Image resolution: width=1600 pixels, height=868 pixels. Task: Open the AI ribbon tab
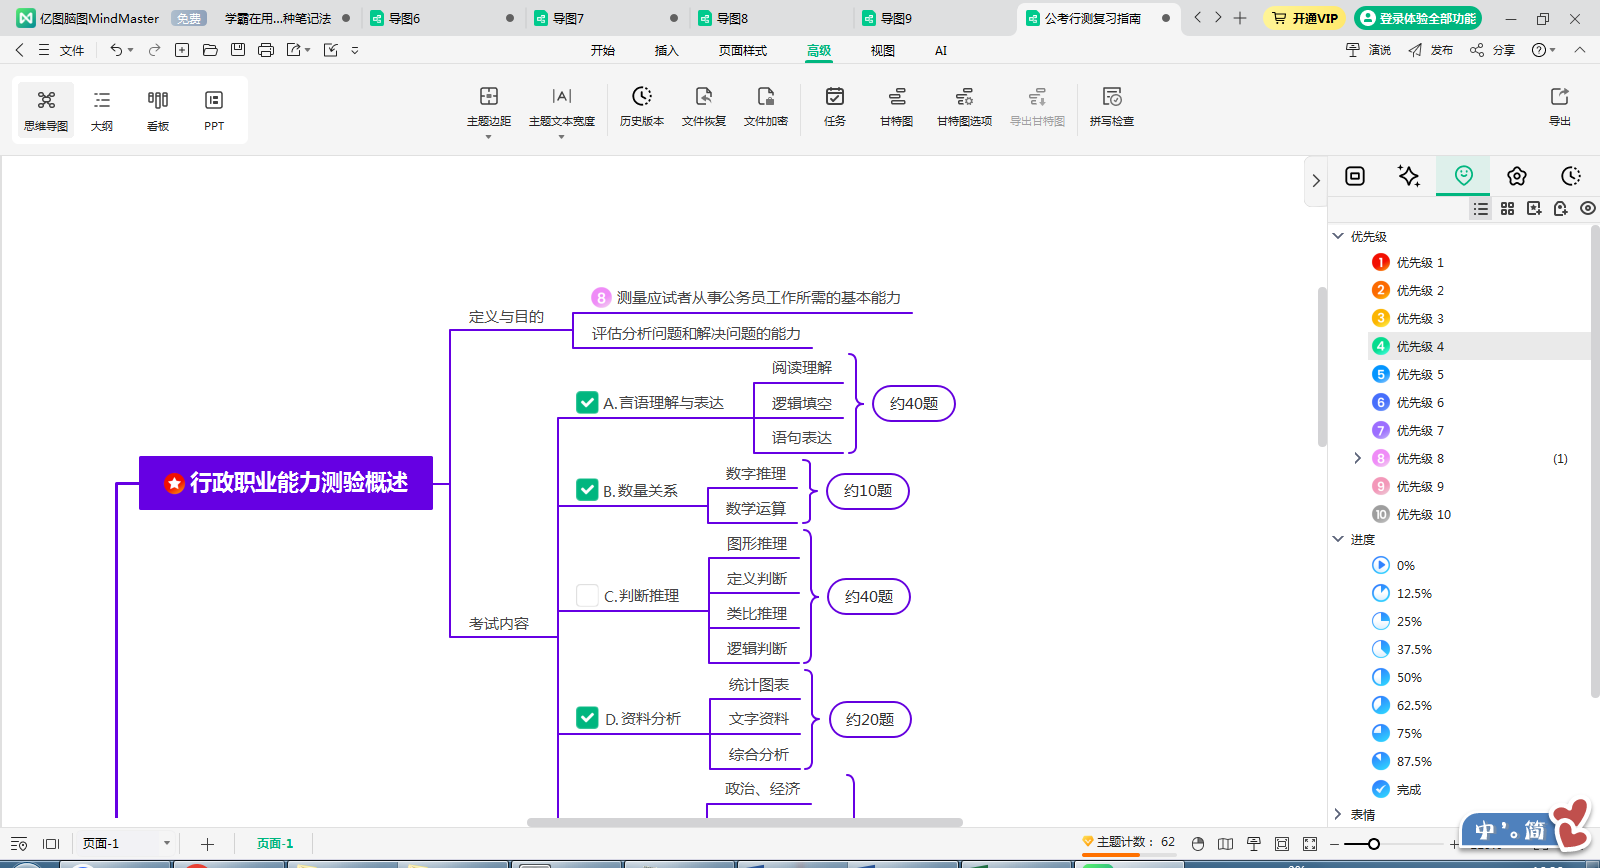[941, 50]
